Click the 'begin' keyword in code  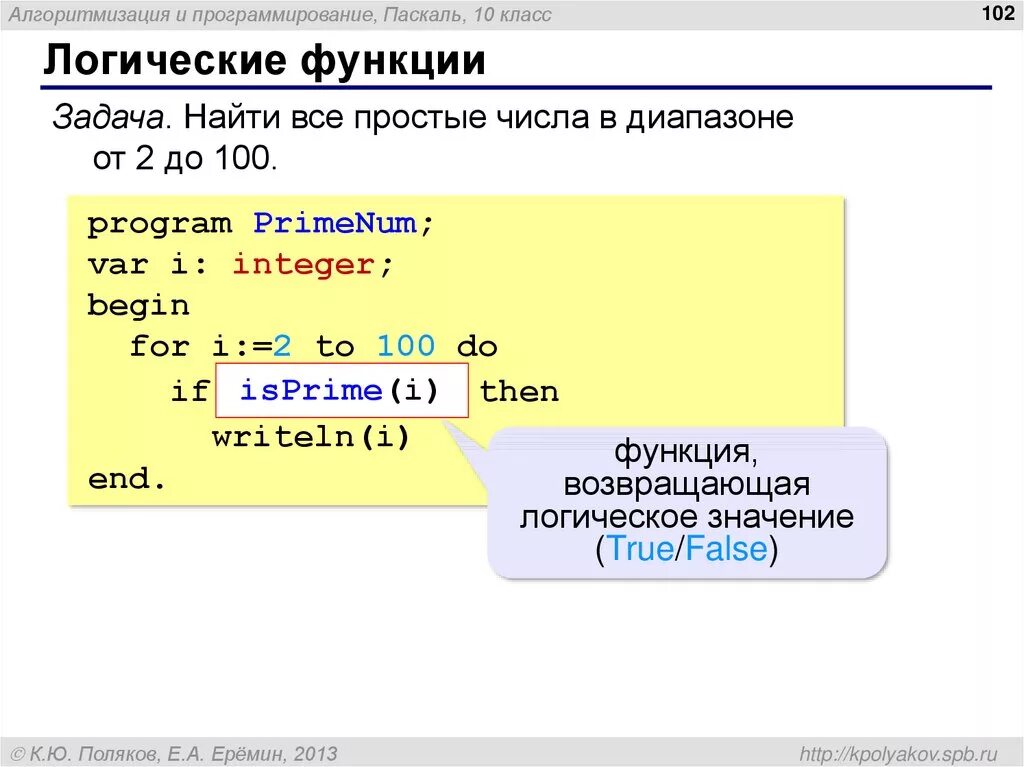[x=138, y=306]
